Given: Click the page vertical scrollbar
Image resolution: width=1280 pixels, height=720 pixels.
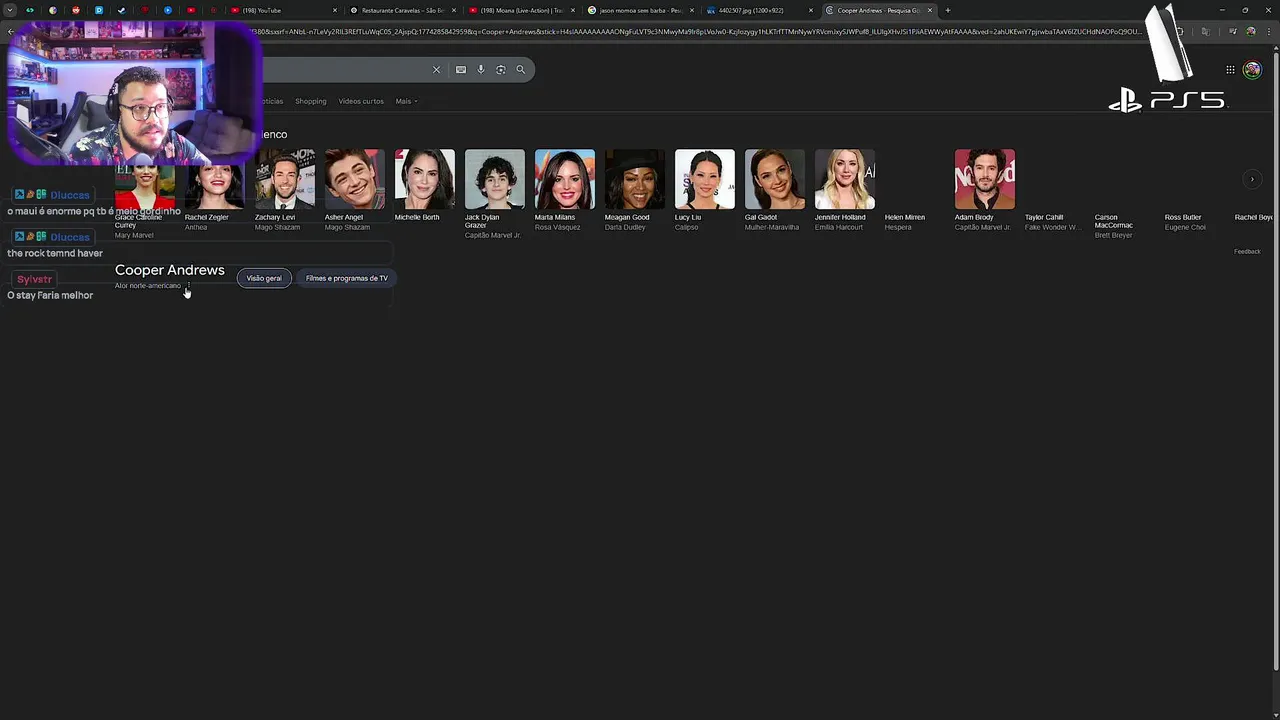Looking at the screenshot, I should coord(1275,360).
